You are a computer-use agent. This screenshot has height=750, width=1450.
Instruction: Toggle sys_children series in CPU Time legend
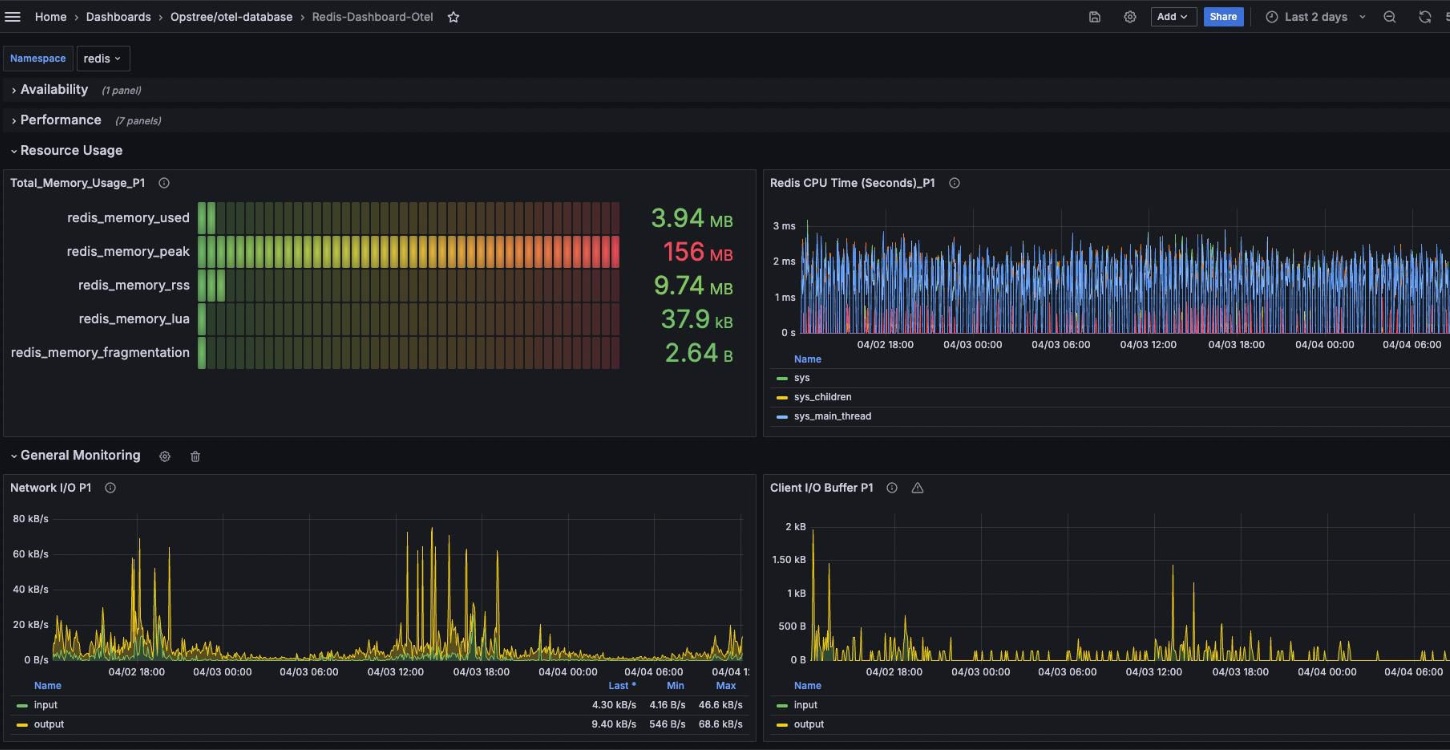[x=822, y=397]
